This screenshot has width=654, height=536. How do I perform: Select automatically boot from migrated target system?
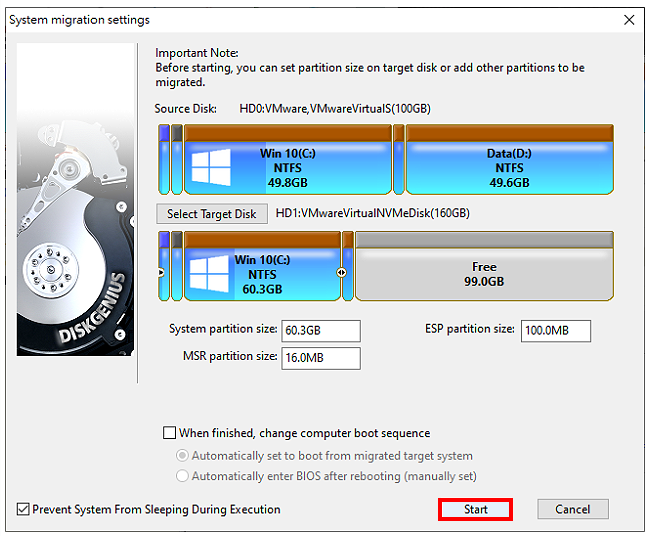point(182,455)
